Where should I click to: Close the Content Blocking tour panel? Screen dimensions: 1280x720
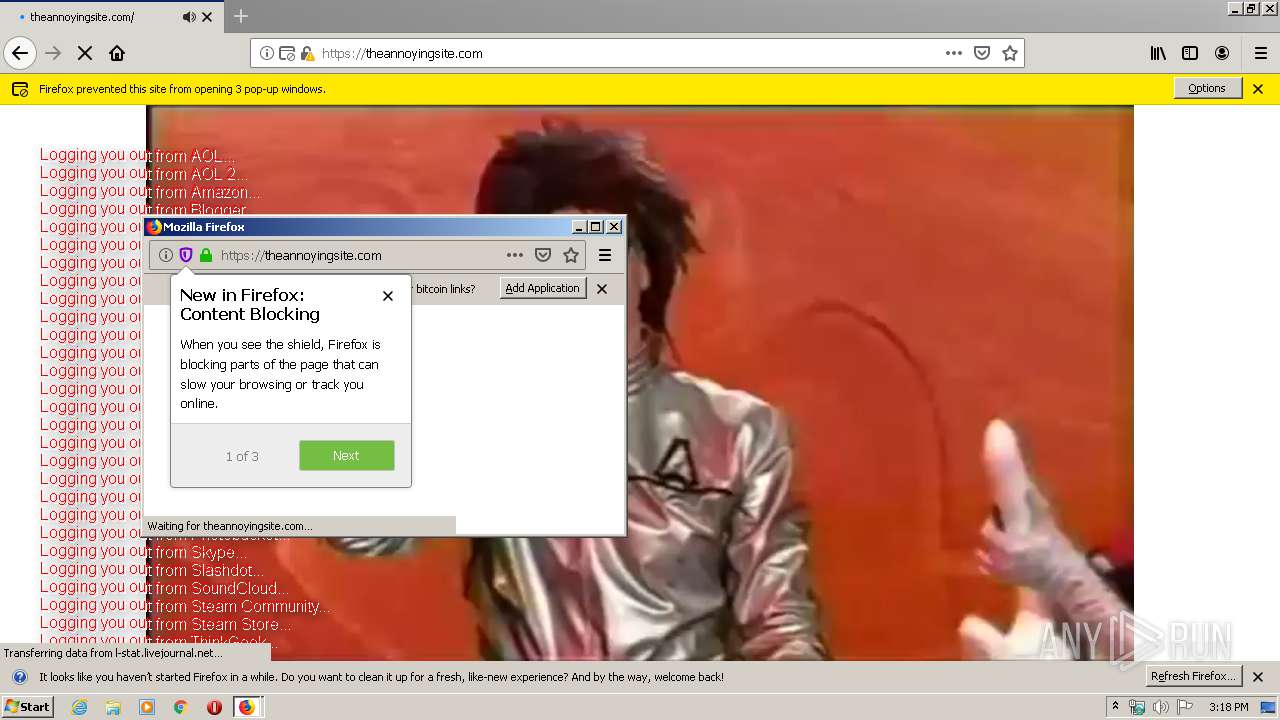pyautogui.click(x=388, y=296)
